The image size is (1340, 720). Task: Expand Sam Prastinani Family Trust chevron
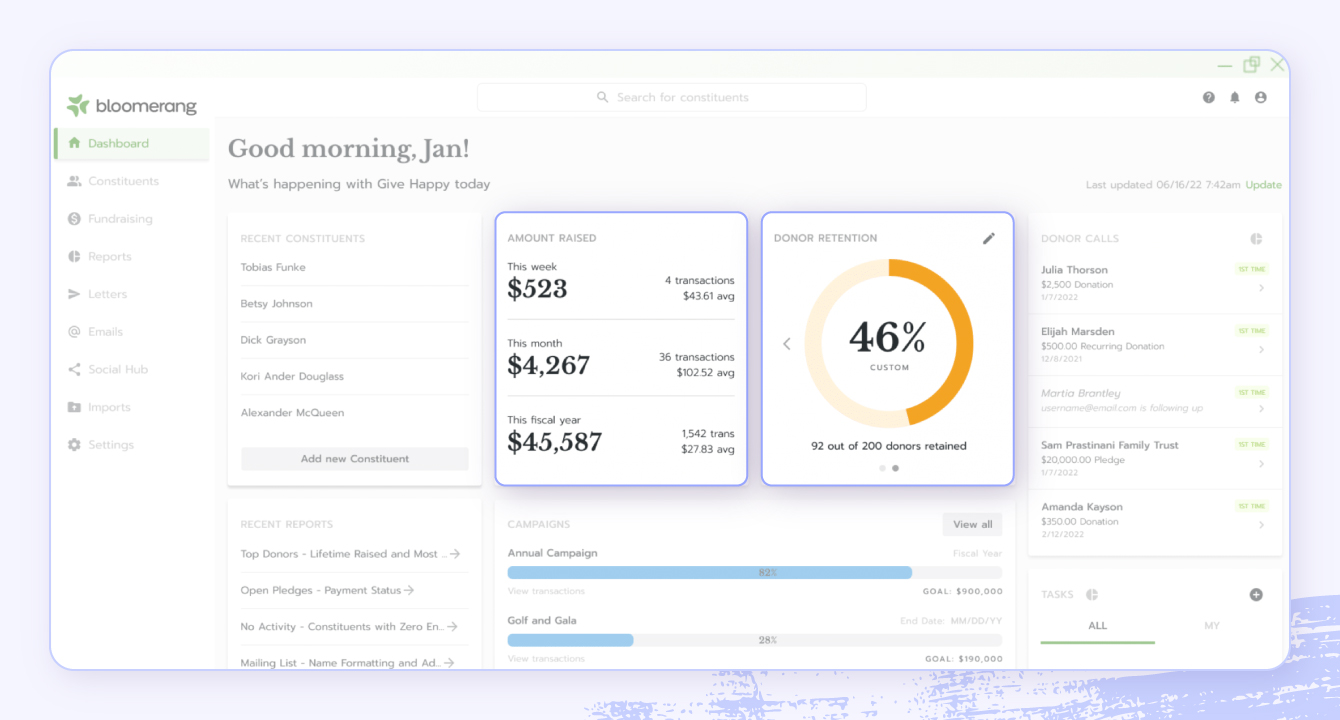tap(1261, 464)
